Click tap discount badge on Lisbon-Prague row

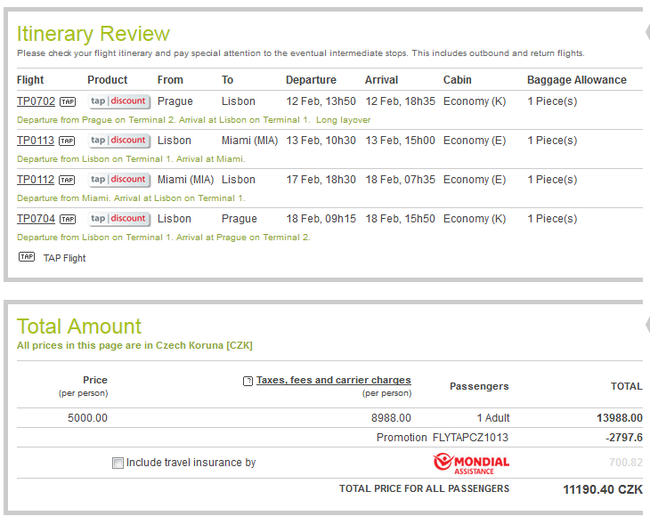point(119,218)
